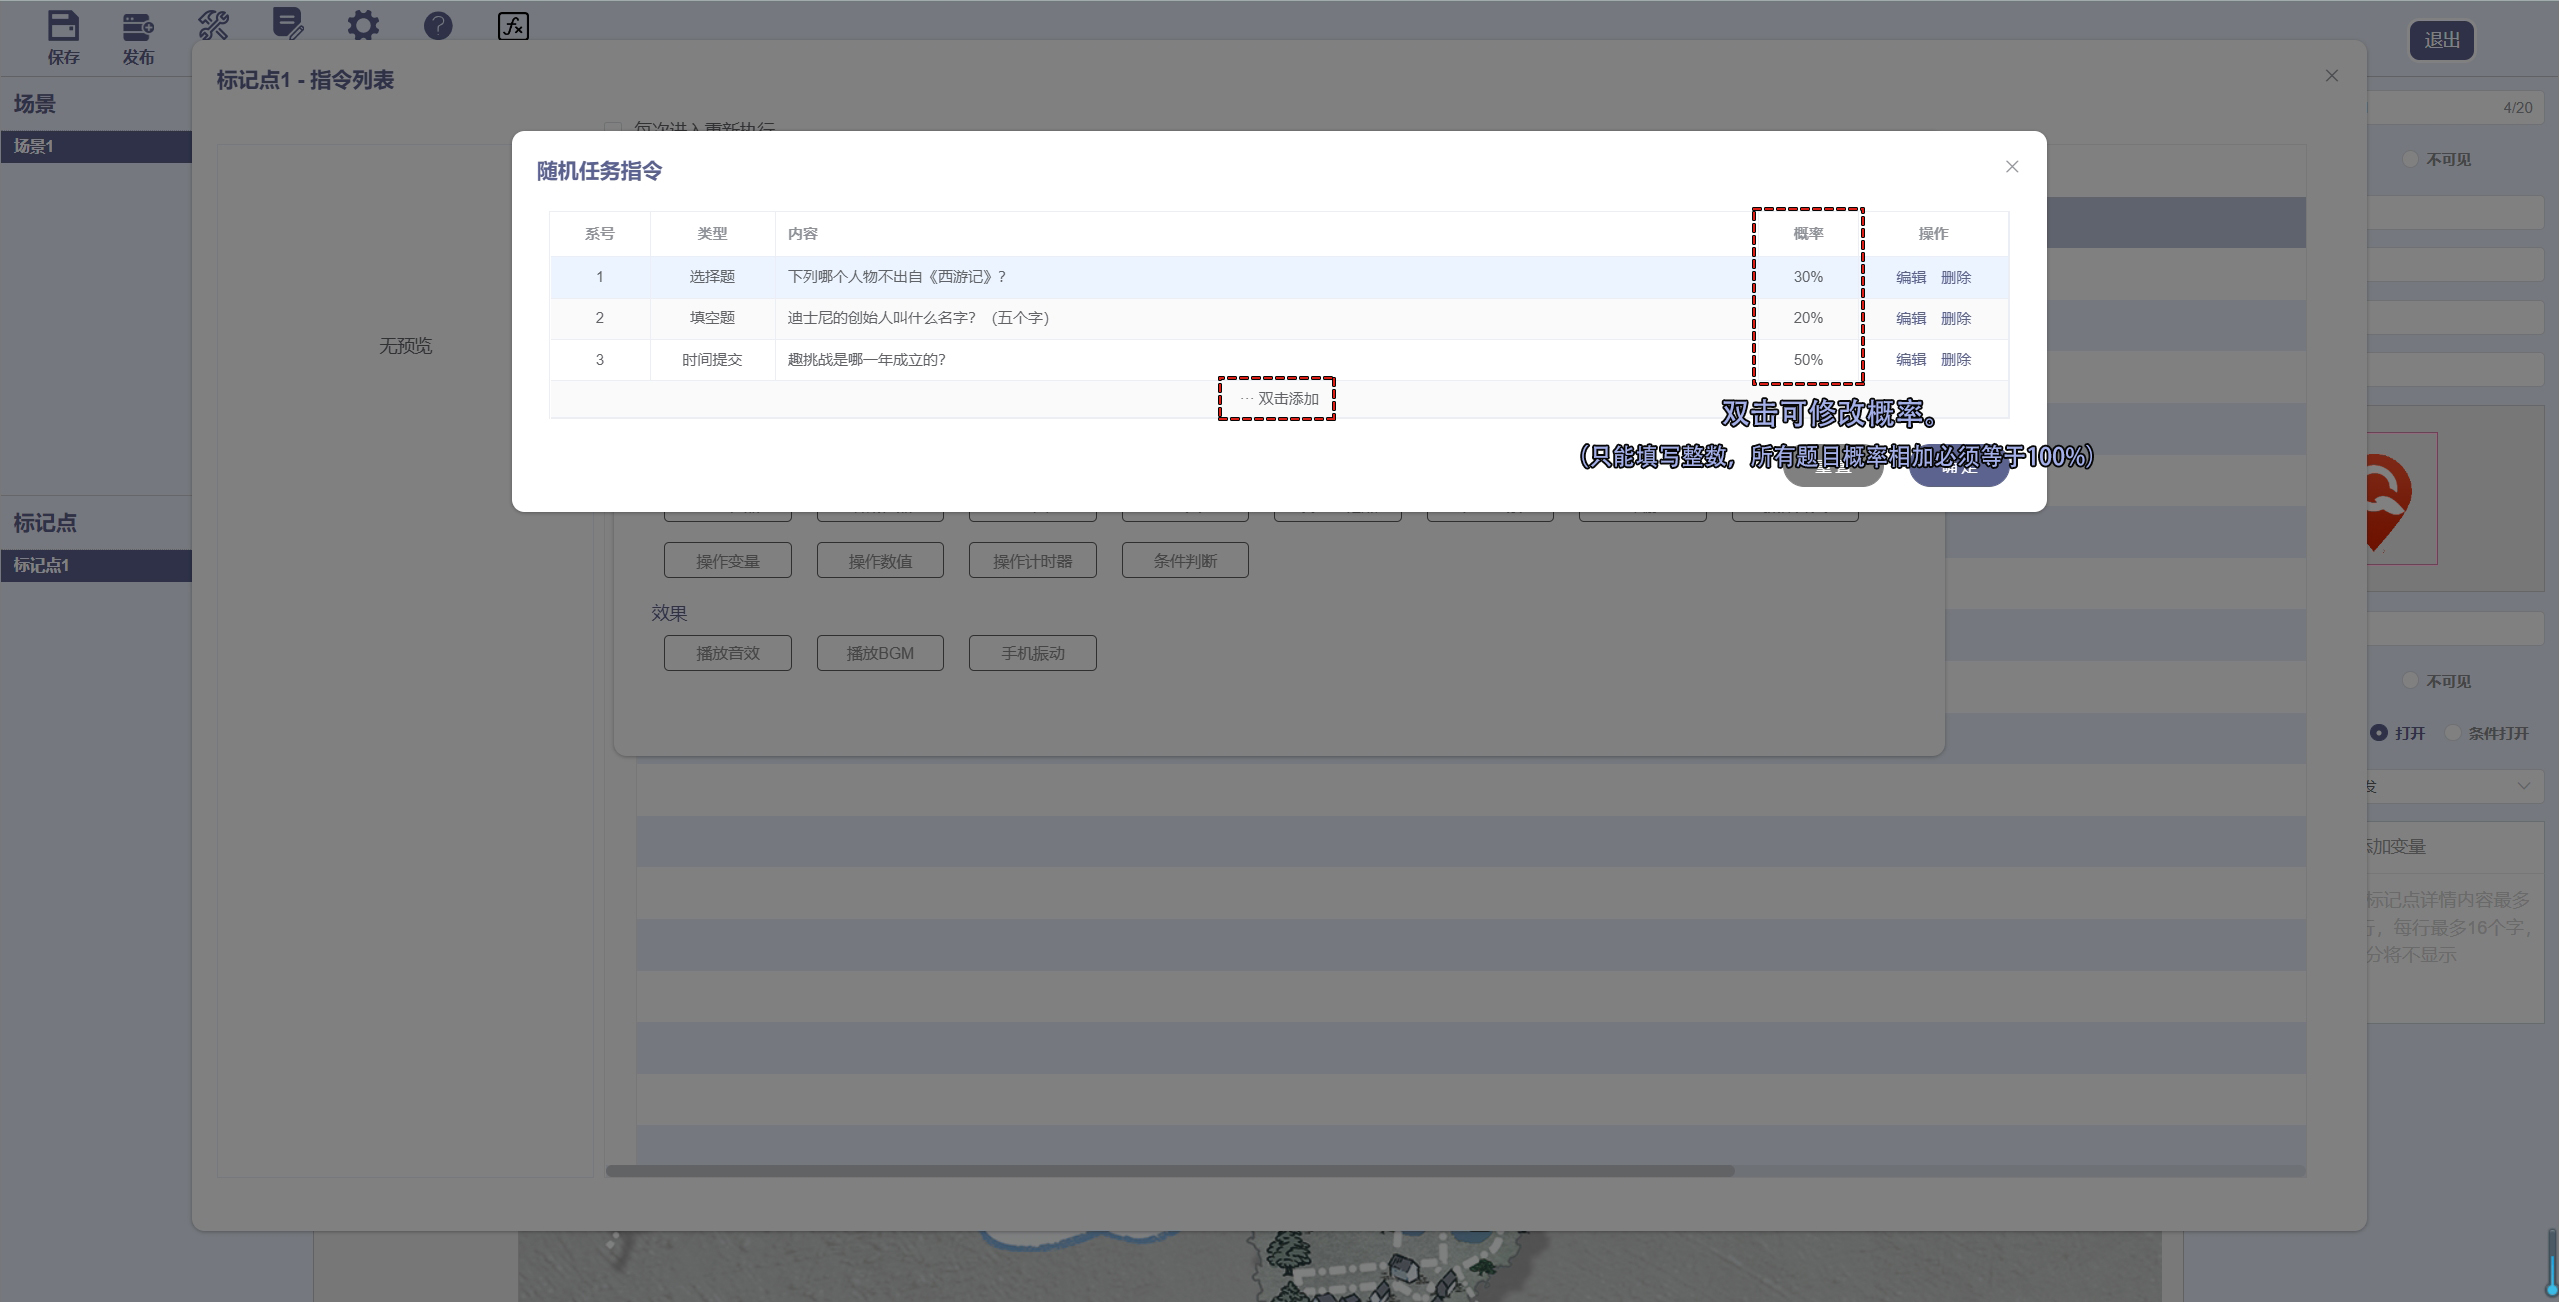2559x1302 pixels.
Task: Select the 打开 radio option
Action: [2379, 733]
